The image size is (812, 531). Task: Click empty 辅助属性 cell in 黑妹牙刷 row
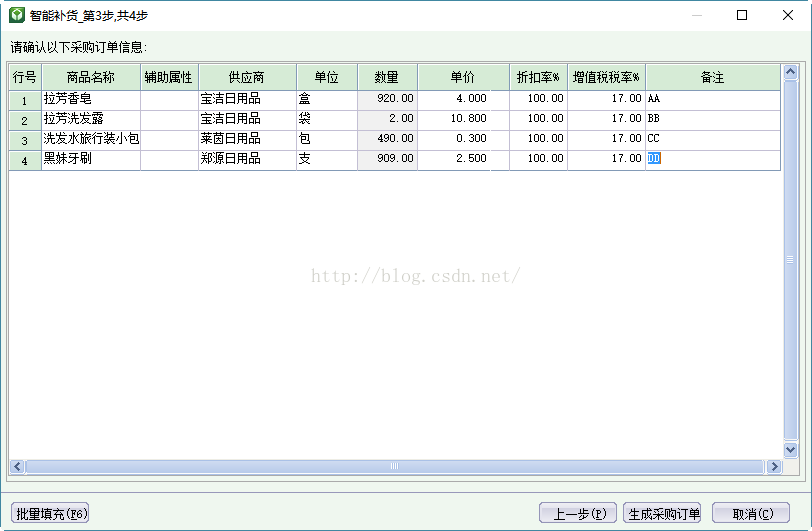[x=169, y=160]
